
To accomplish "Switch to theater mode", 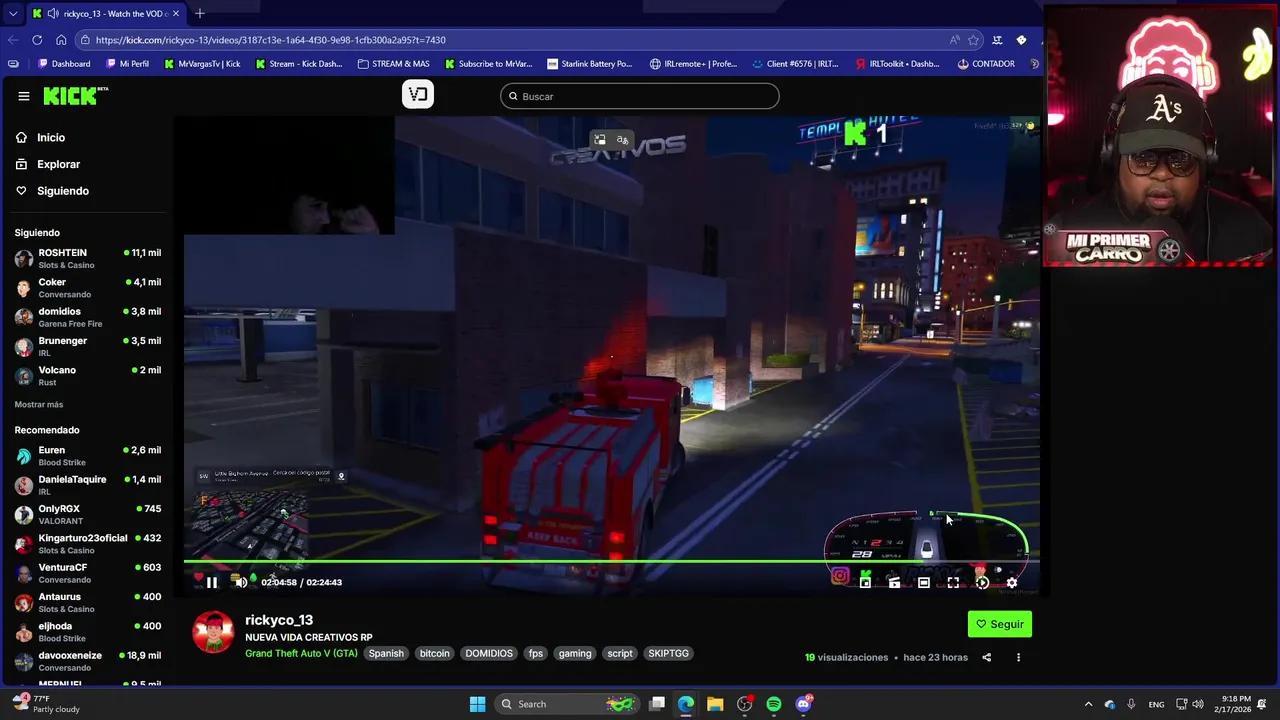I will (924, 582).
